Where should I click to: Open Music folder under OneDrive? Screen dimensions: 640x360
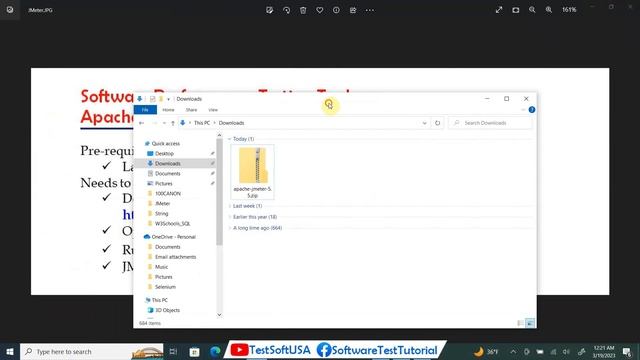click(x=161, y=267)
